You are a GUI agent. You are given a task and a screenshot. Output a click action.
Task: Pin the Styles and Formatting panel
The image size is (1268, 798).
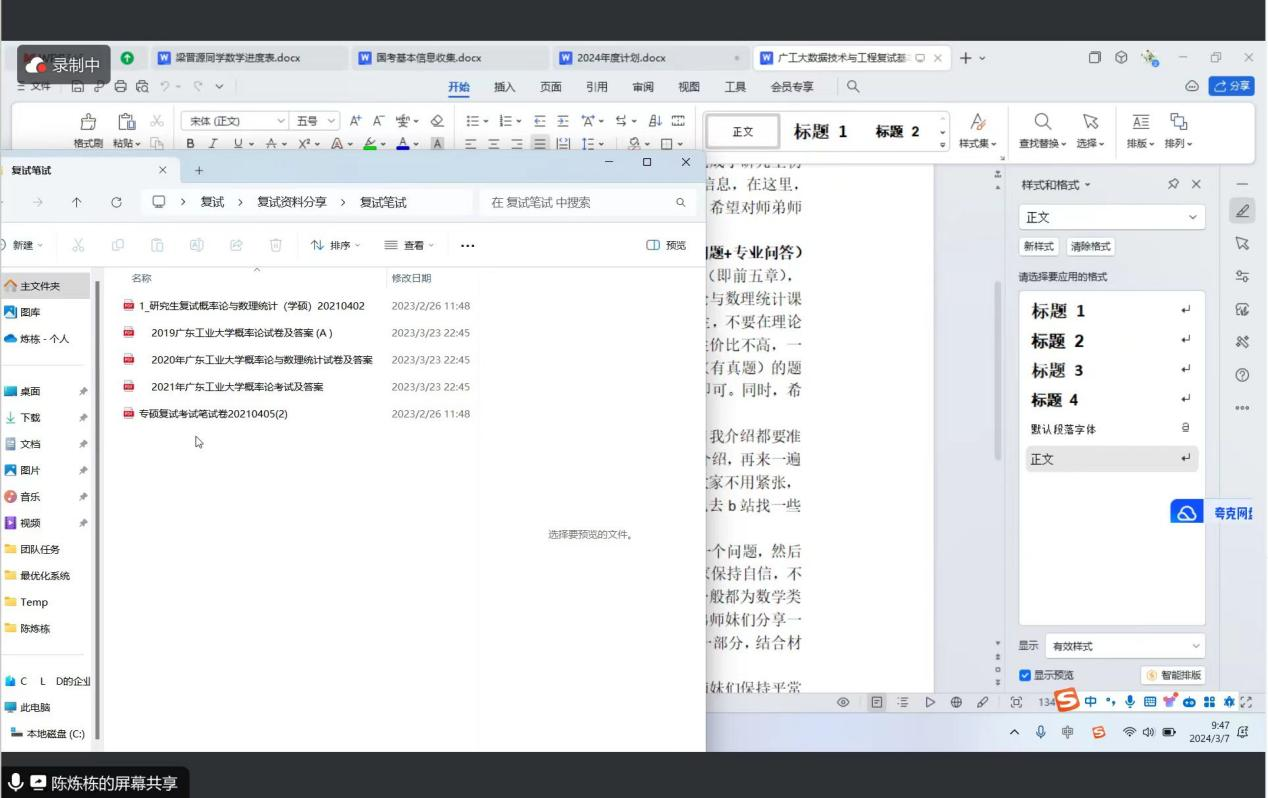1173,185
